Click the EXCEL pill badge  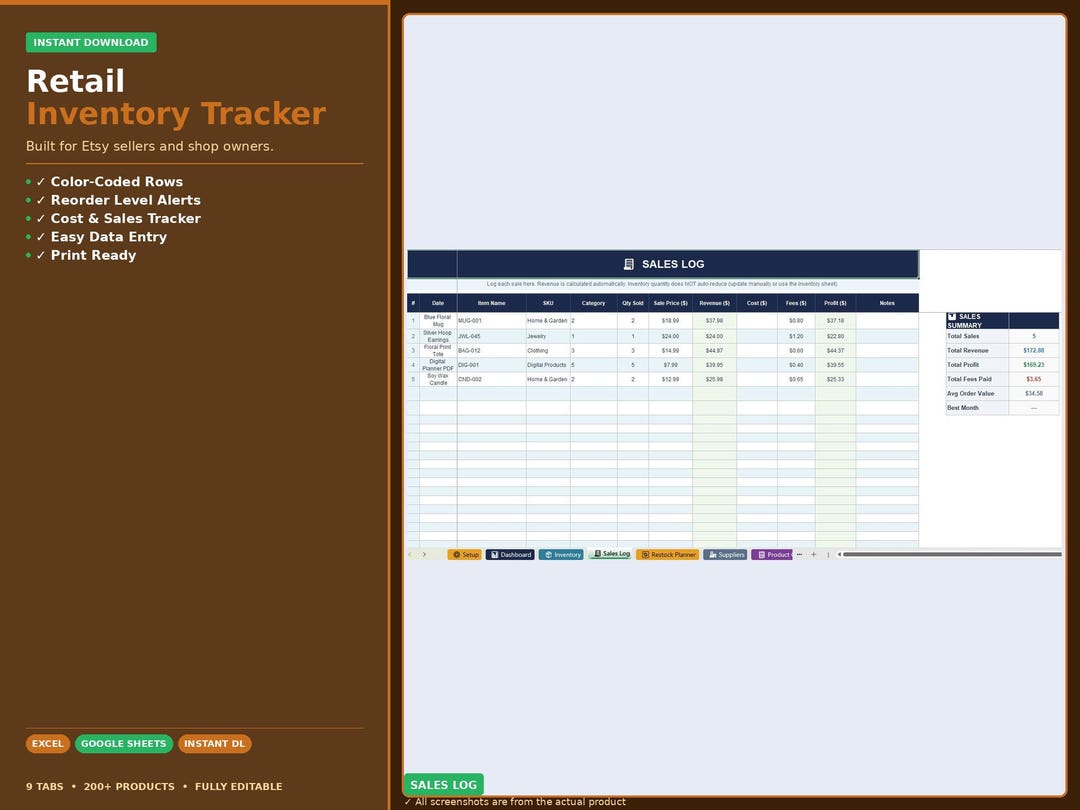pyautogui.click(x=48, y=744)
